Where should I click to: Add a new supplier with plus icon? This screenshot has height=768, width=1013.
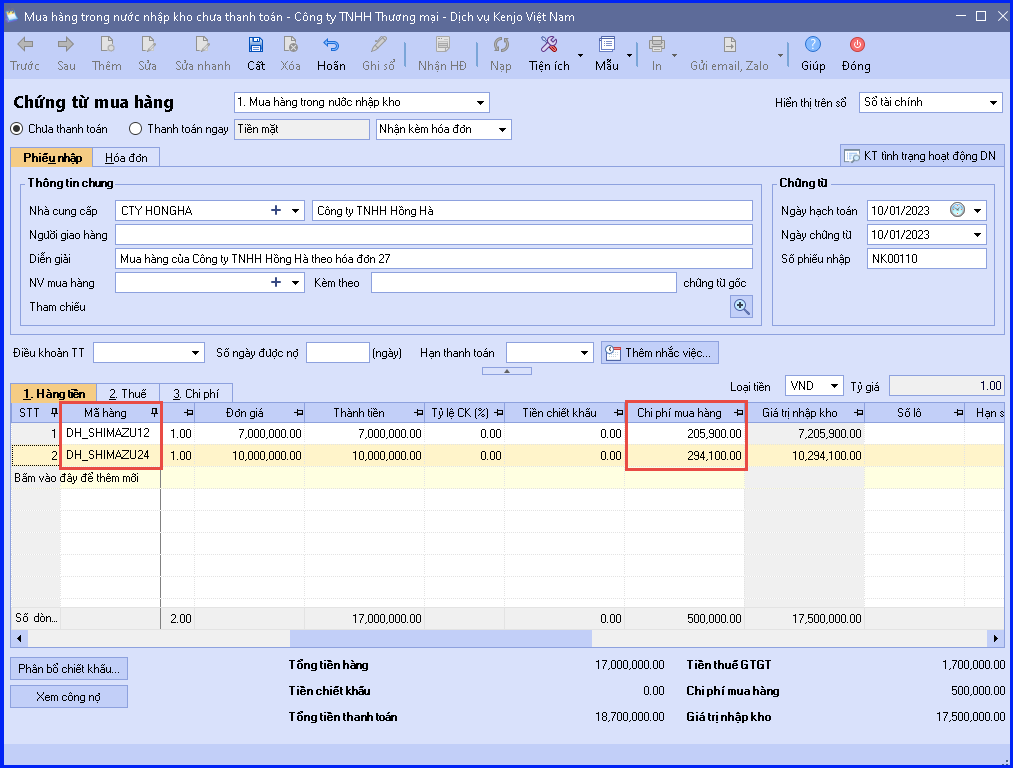276,211
